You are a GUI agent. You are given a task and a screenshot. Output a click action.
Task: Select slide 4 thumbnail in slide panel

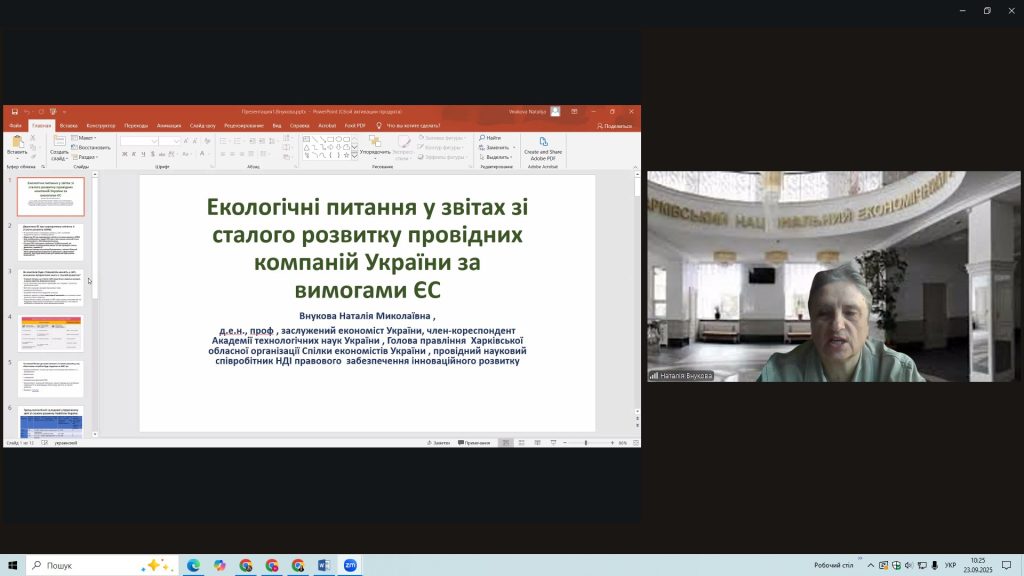pos(51,333)
